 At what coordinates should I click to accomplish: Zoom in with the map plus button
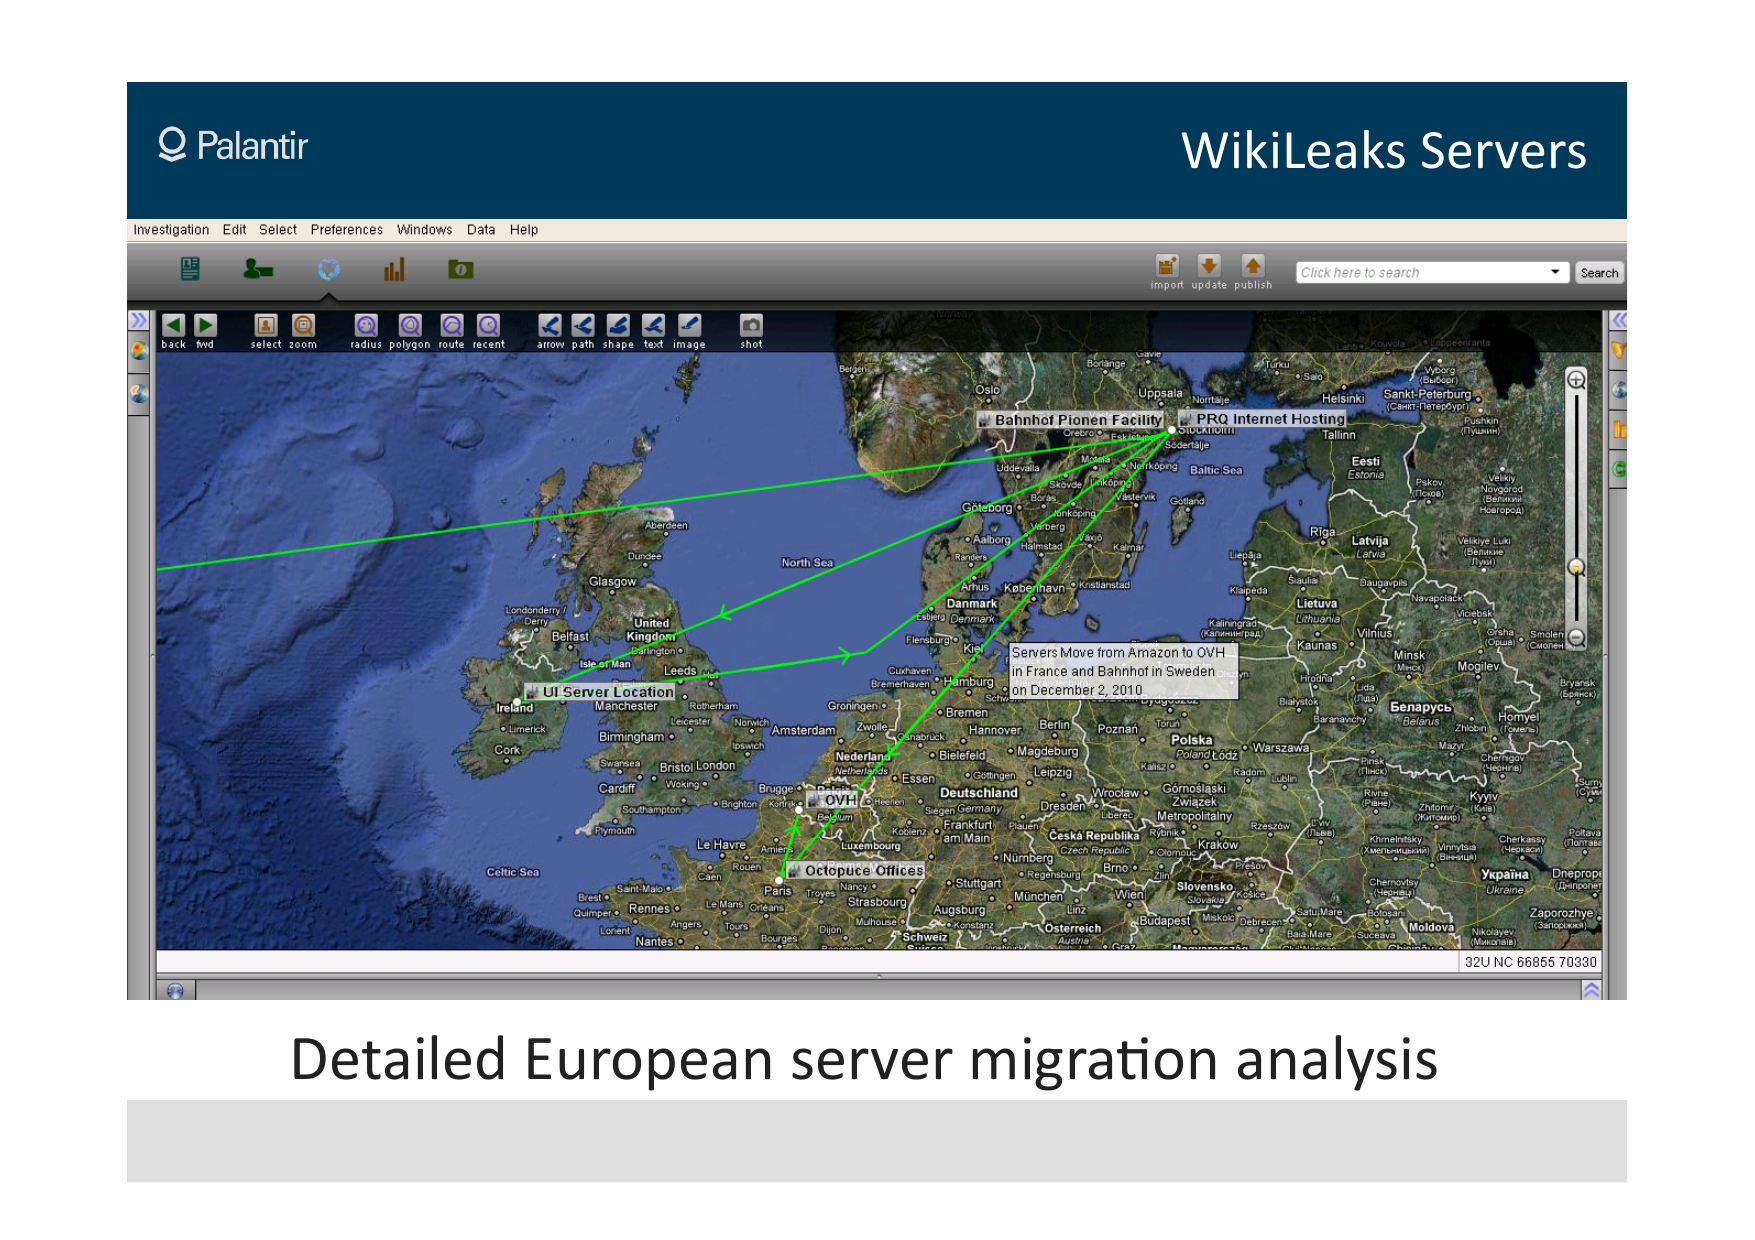[1576, 380]
